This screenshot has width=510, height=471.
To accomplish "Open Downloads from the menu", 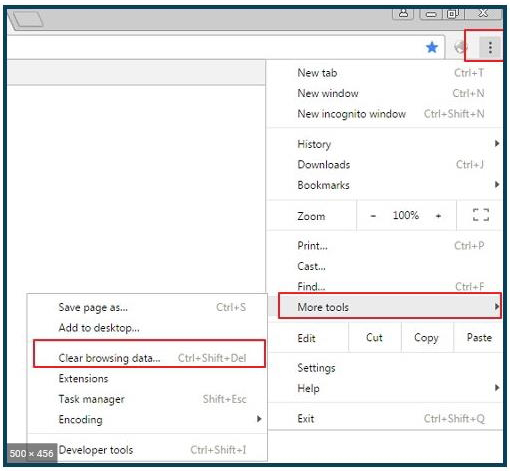I will point(385,165).
